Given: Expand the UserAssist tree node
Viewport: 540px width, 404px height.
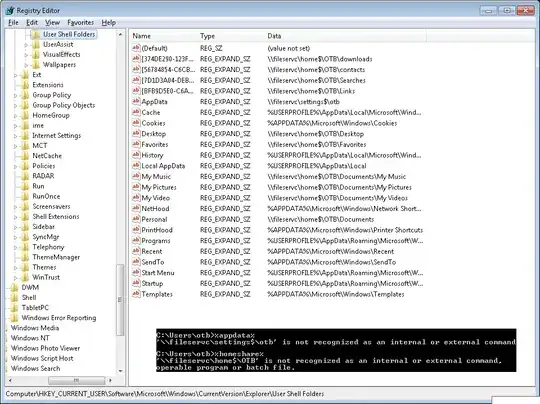Looking at the screenshot, I should click(x=26, y=45).
